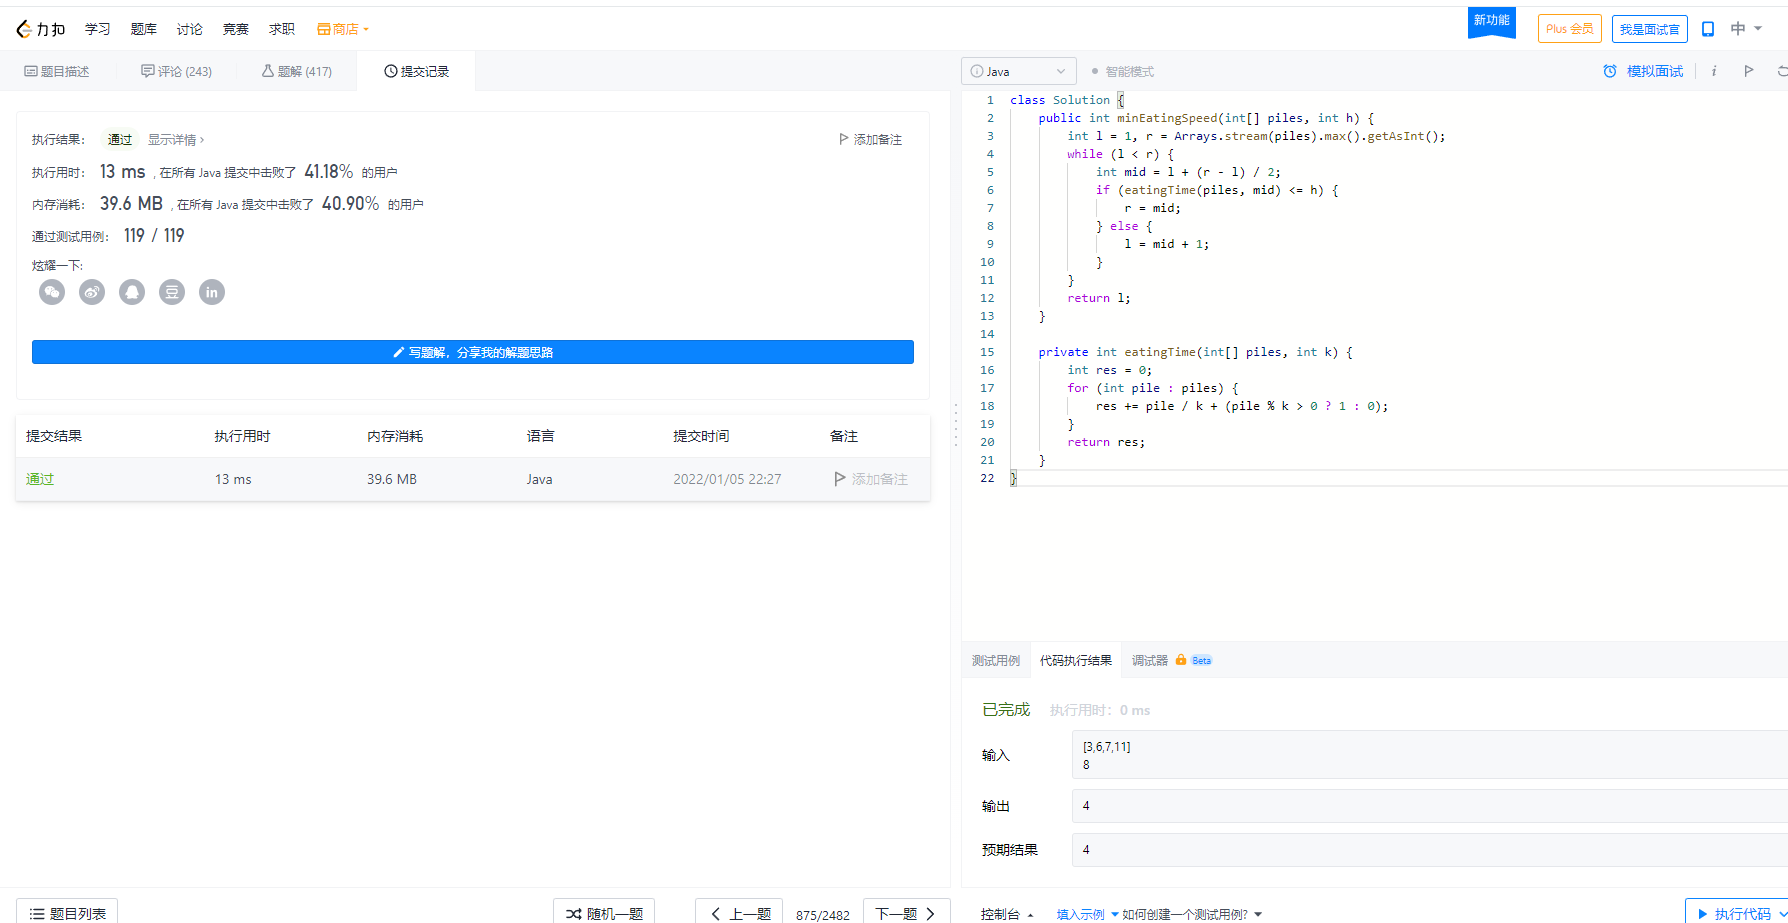The width and height of the screenshot is (1788, 923).
Task: Open the 商店 dropdown menu
Action: 343,29
